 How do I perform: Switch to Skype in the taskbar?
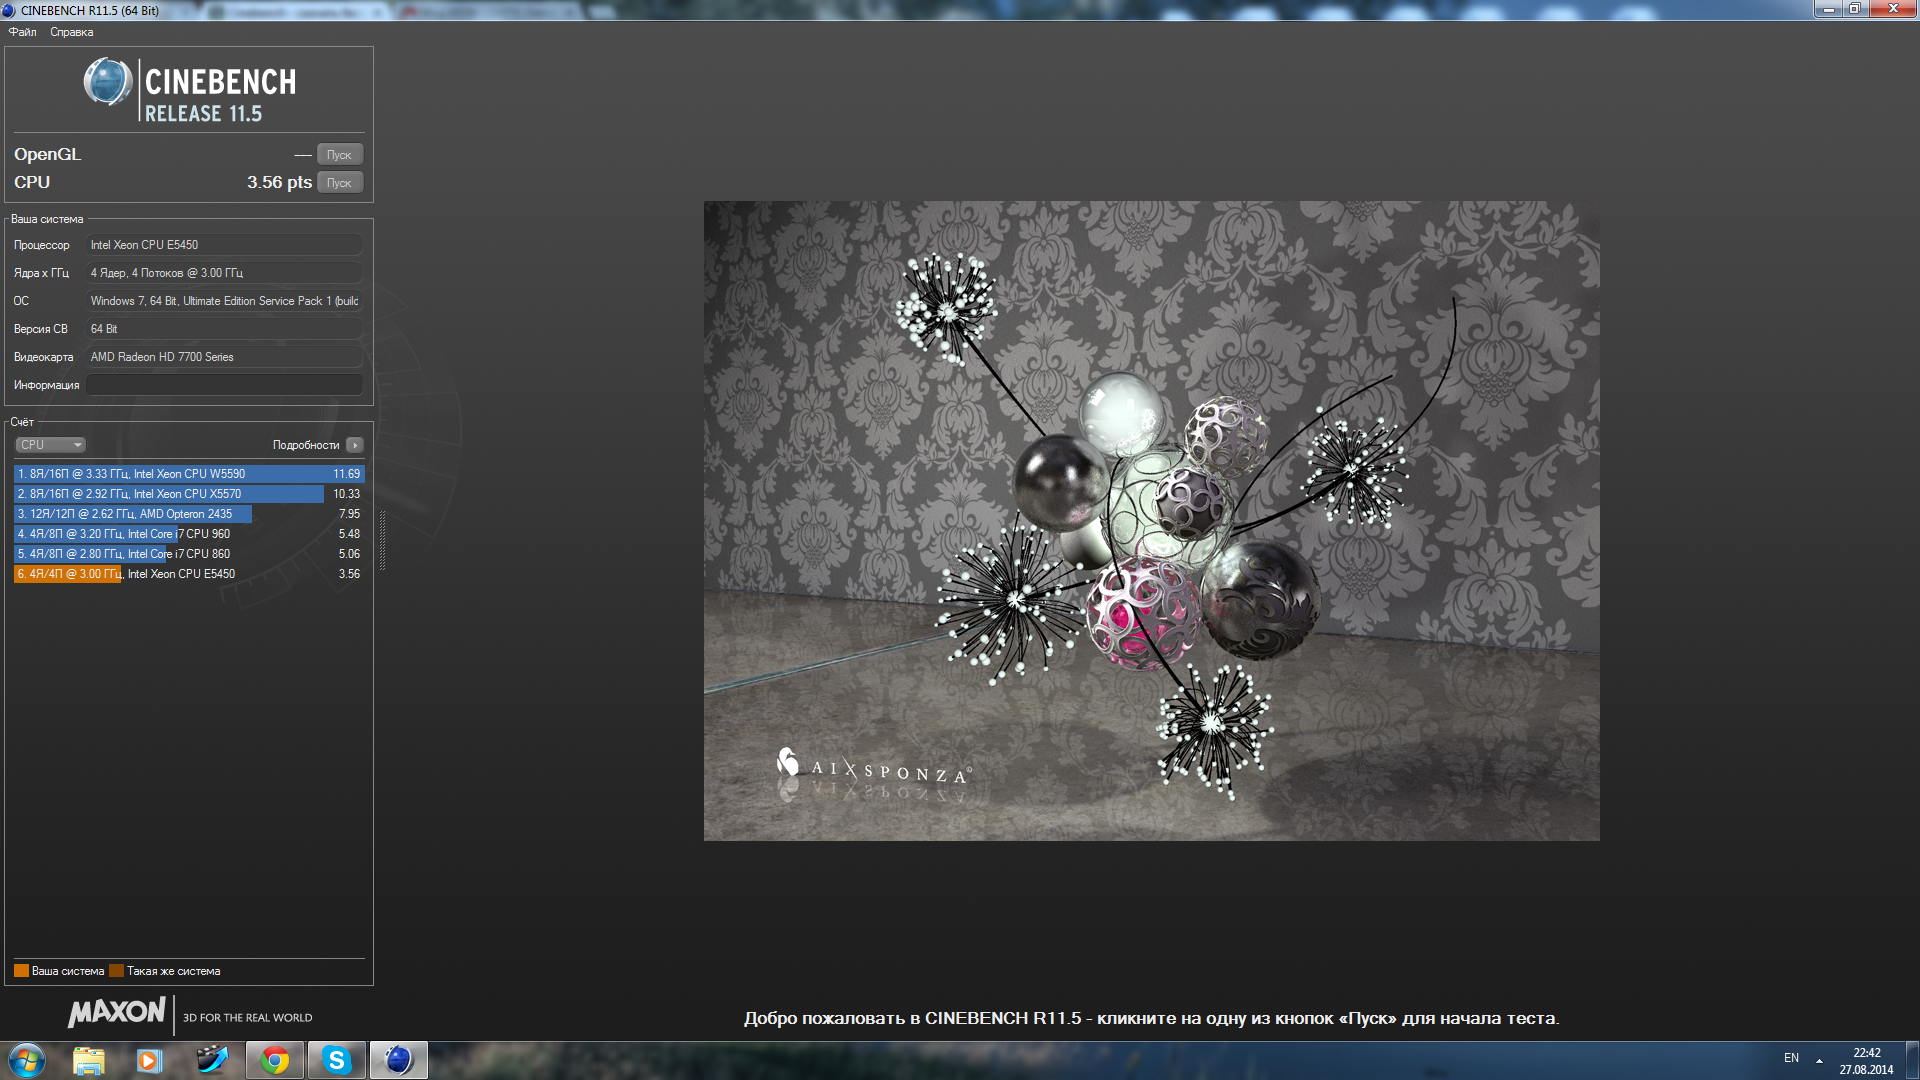[x=337, y=1060]
